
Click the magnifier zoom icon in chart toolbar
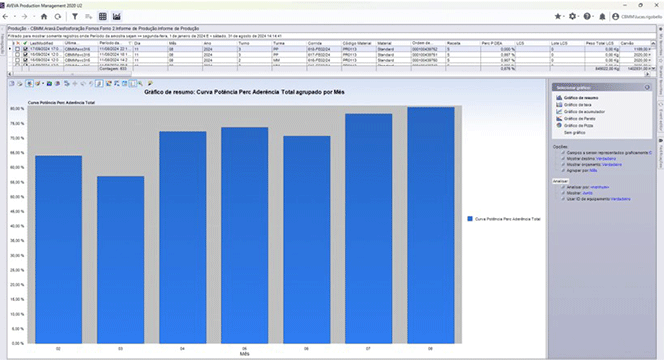tap(140, 84)
